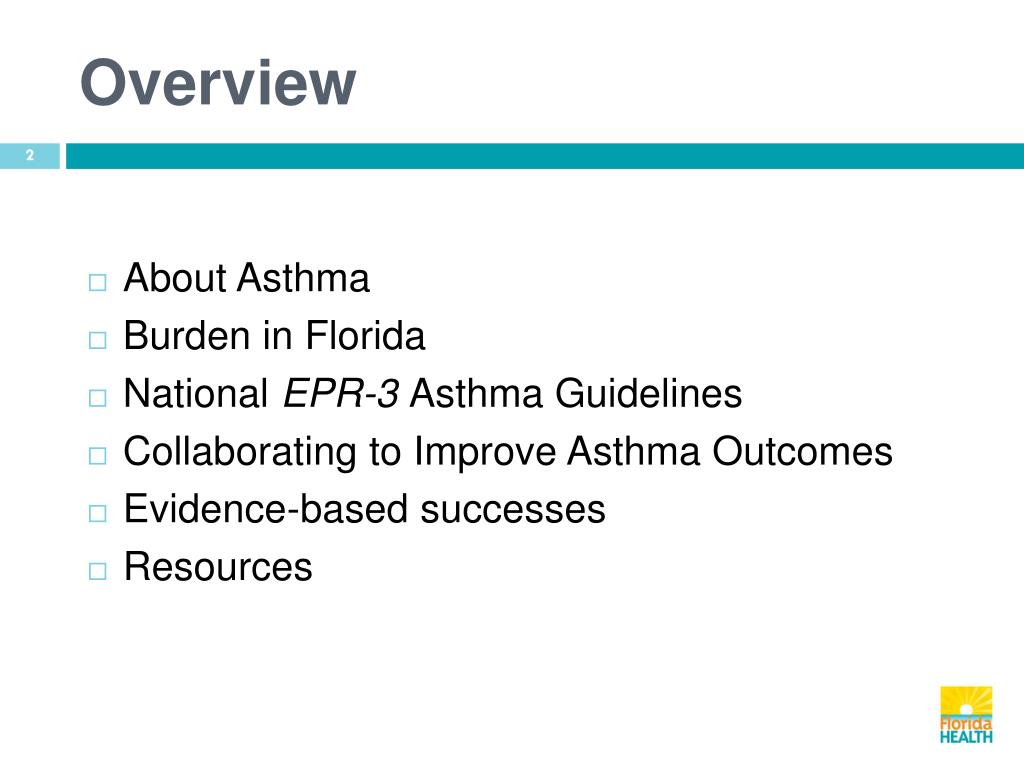
Task: Click the word Outcomes in fourth bullet
Action: point(803,451)
